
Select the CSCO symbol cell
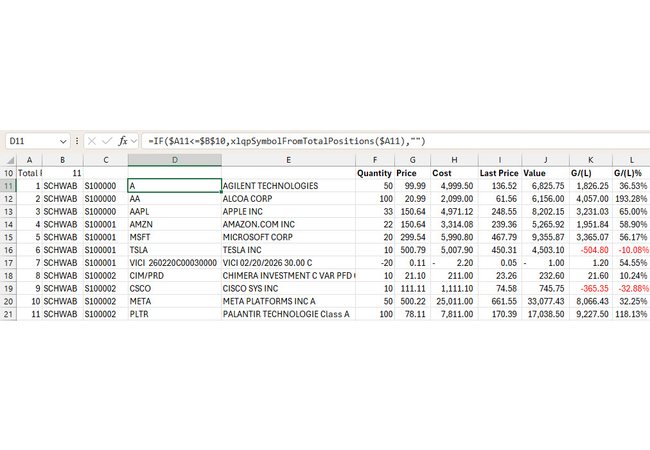[x=175, y=289]
